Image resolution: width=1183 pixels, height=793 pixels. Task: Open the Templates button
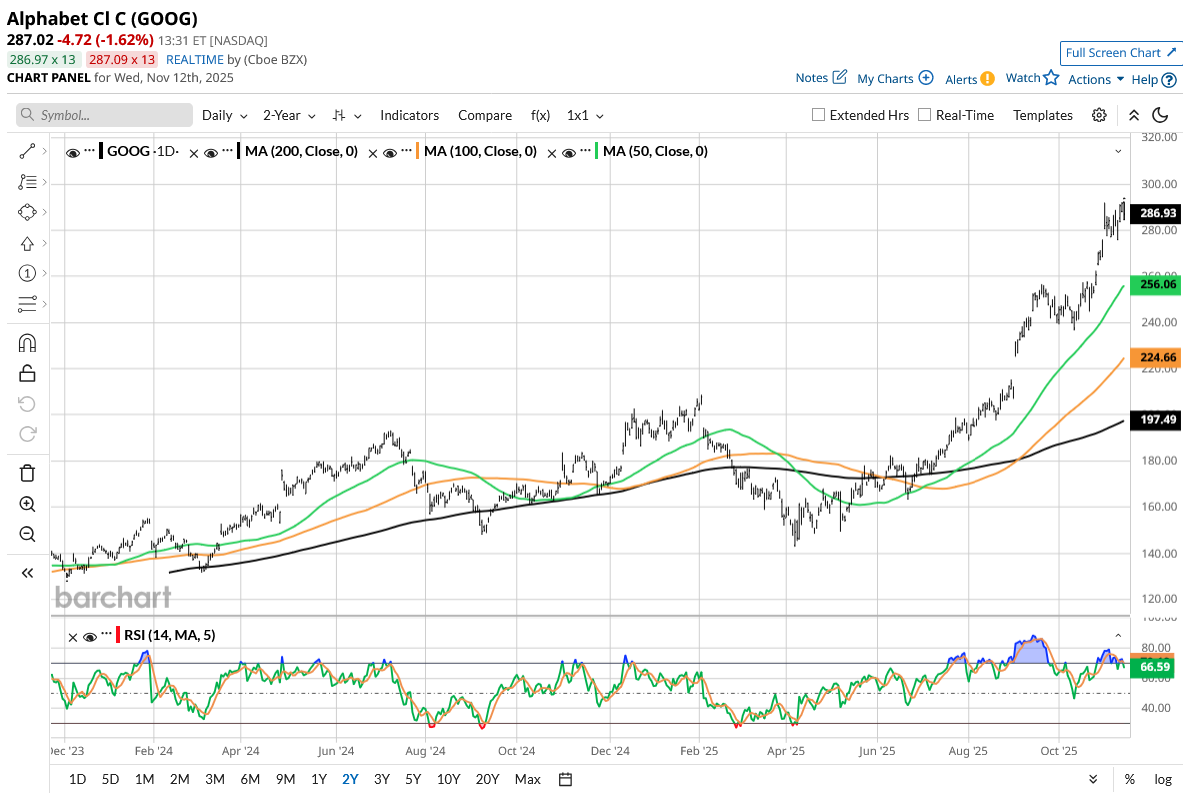[x=1042, y=115]
